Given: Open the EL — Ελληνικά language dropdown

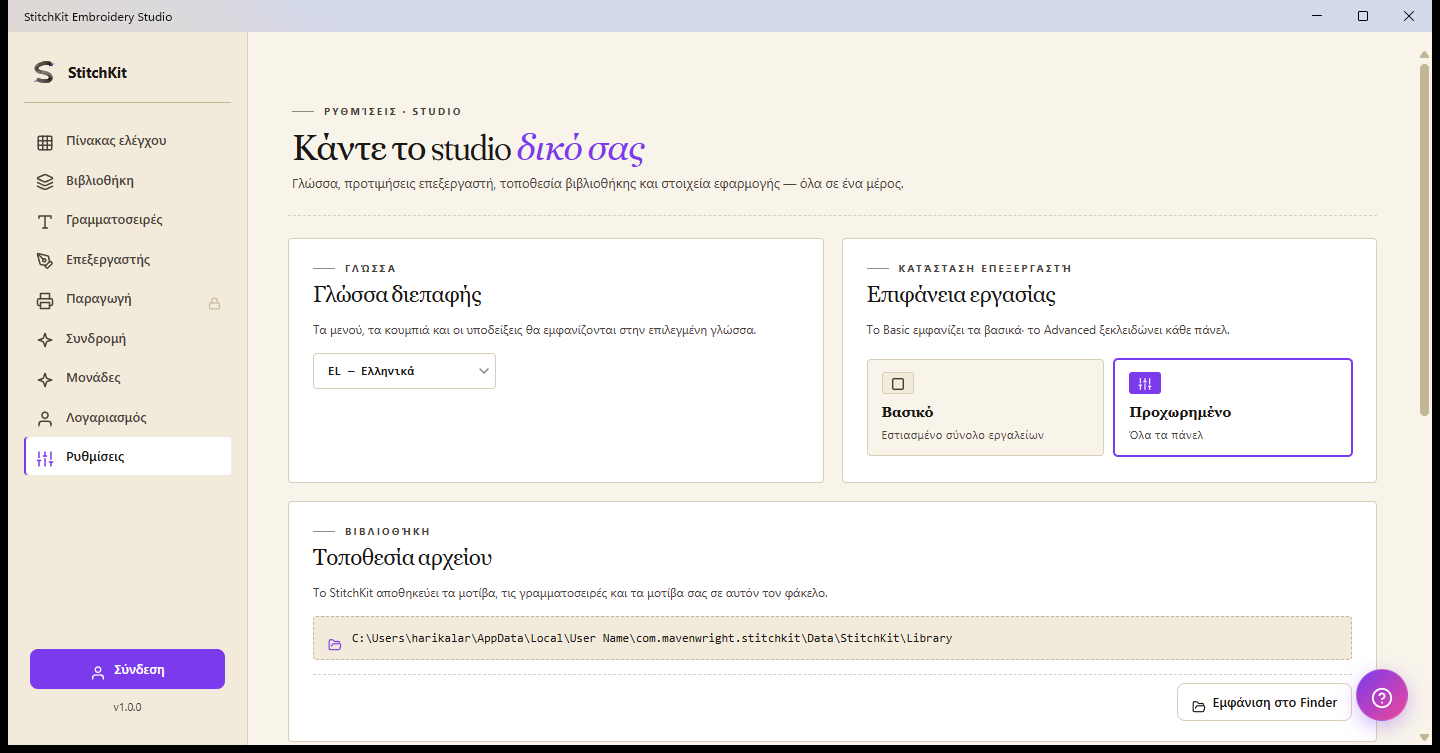Looking at the screenshot, I should (404, 371).
